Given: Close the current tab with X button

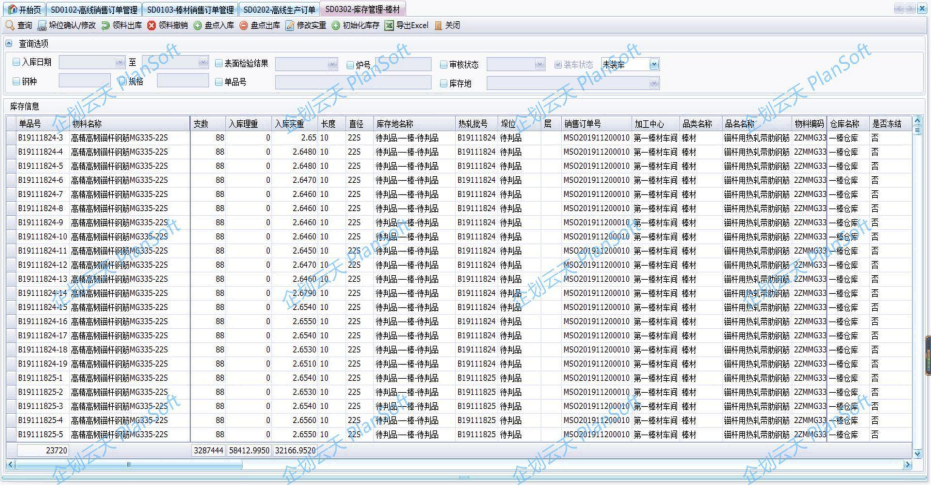Looking at the screenshot, I should [922, 9].
